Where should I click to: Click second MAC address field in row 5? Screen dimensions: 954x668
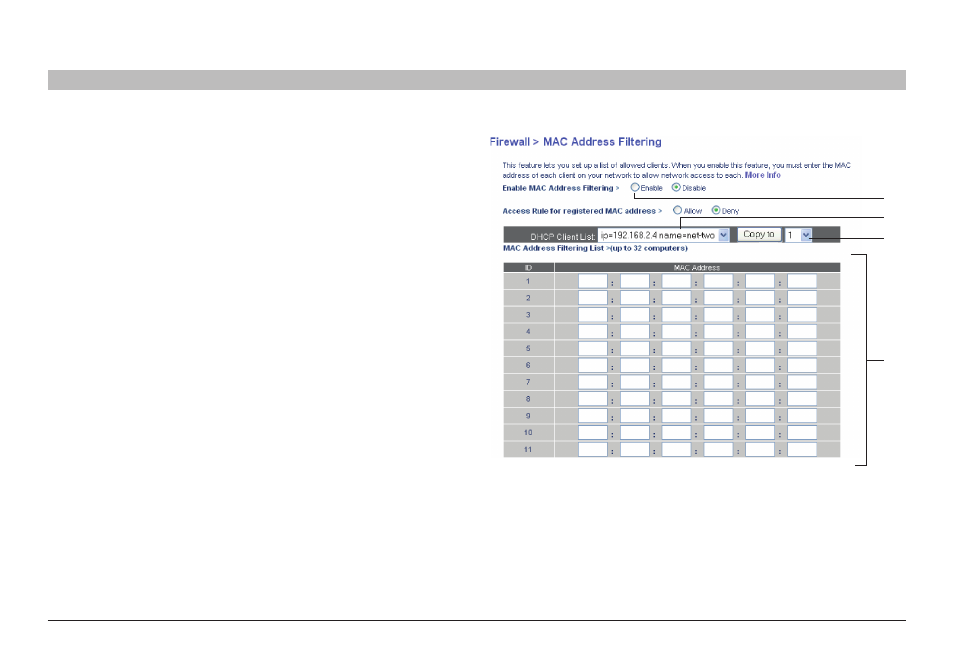(x=635, y=349)
